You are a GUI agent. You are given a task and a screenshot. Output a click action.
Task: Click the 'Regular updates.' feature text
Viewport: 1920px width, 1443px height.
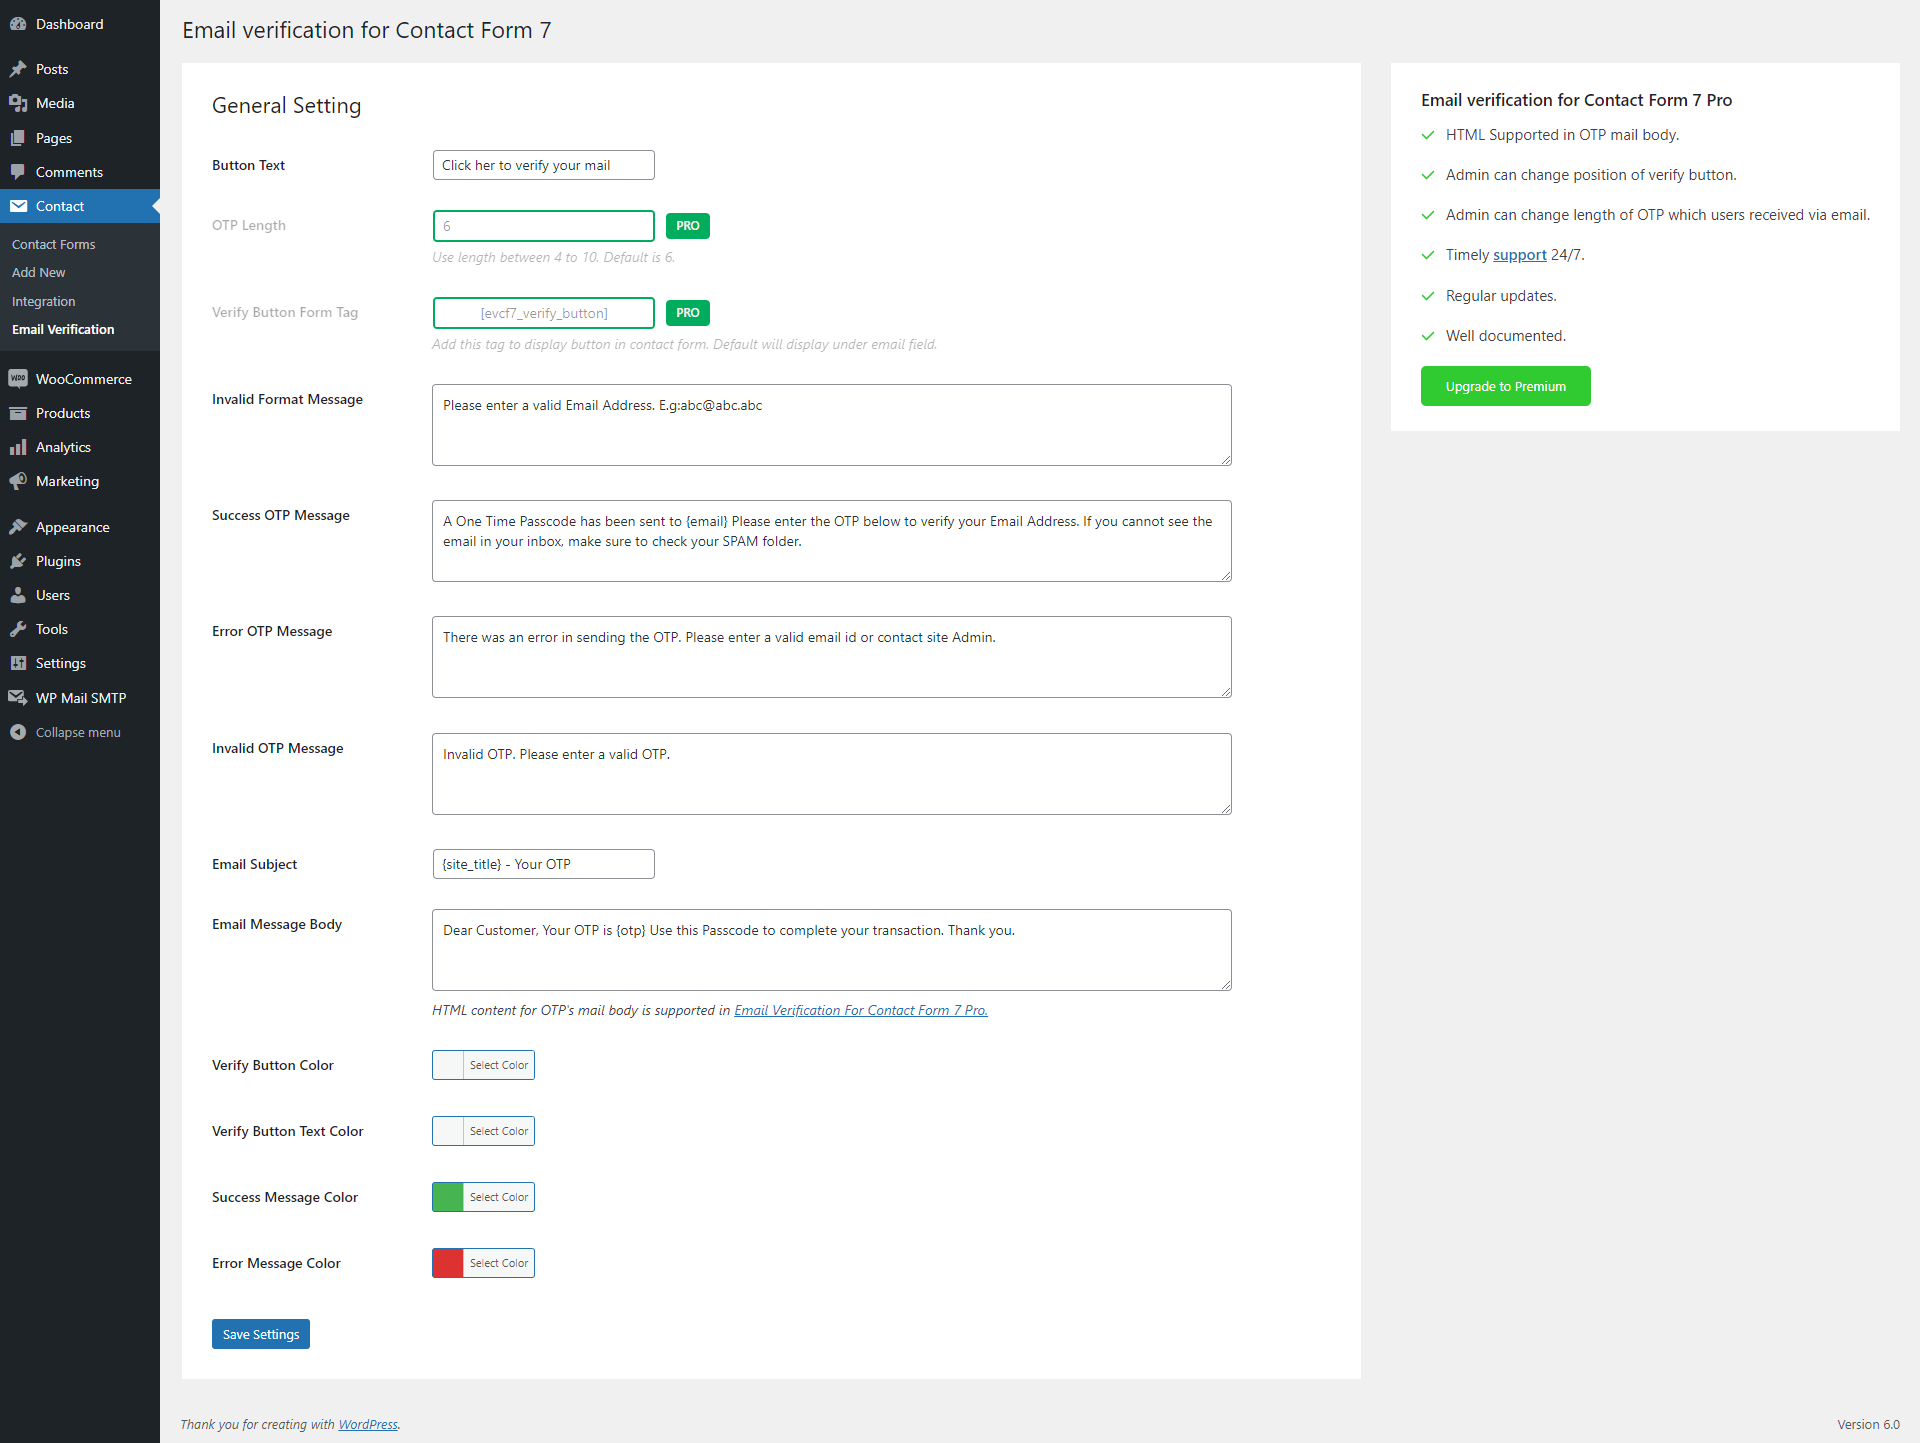(x=1501, y=296)
